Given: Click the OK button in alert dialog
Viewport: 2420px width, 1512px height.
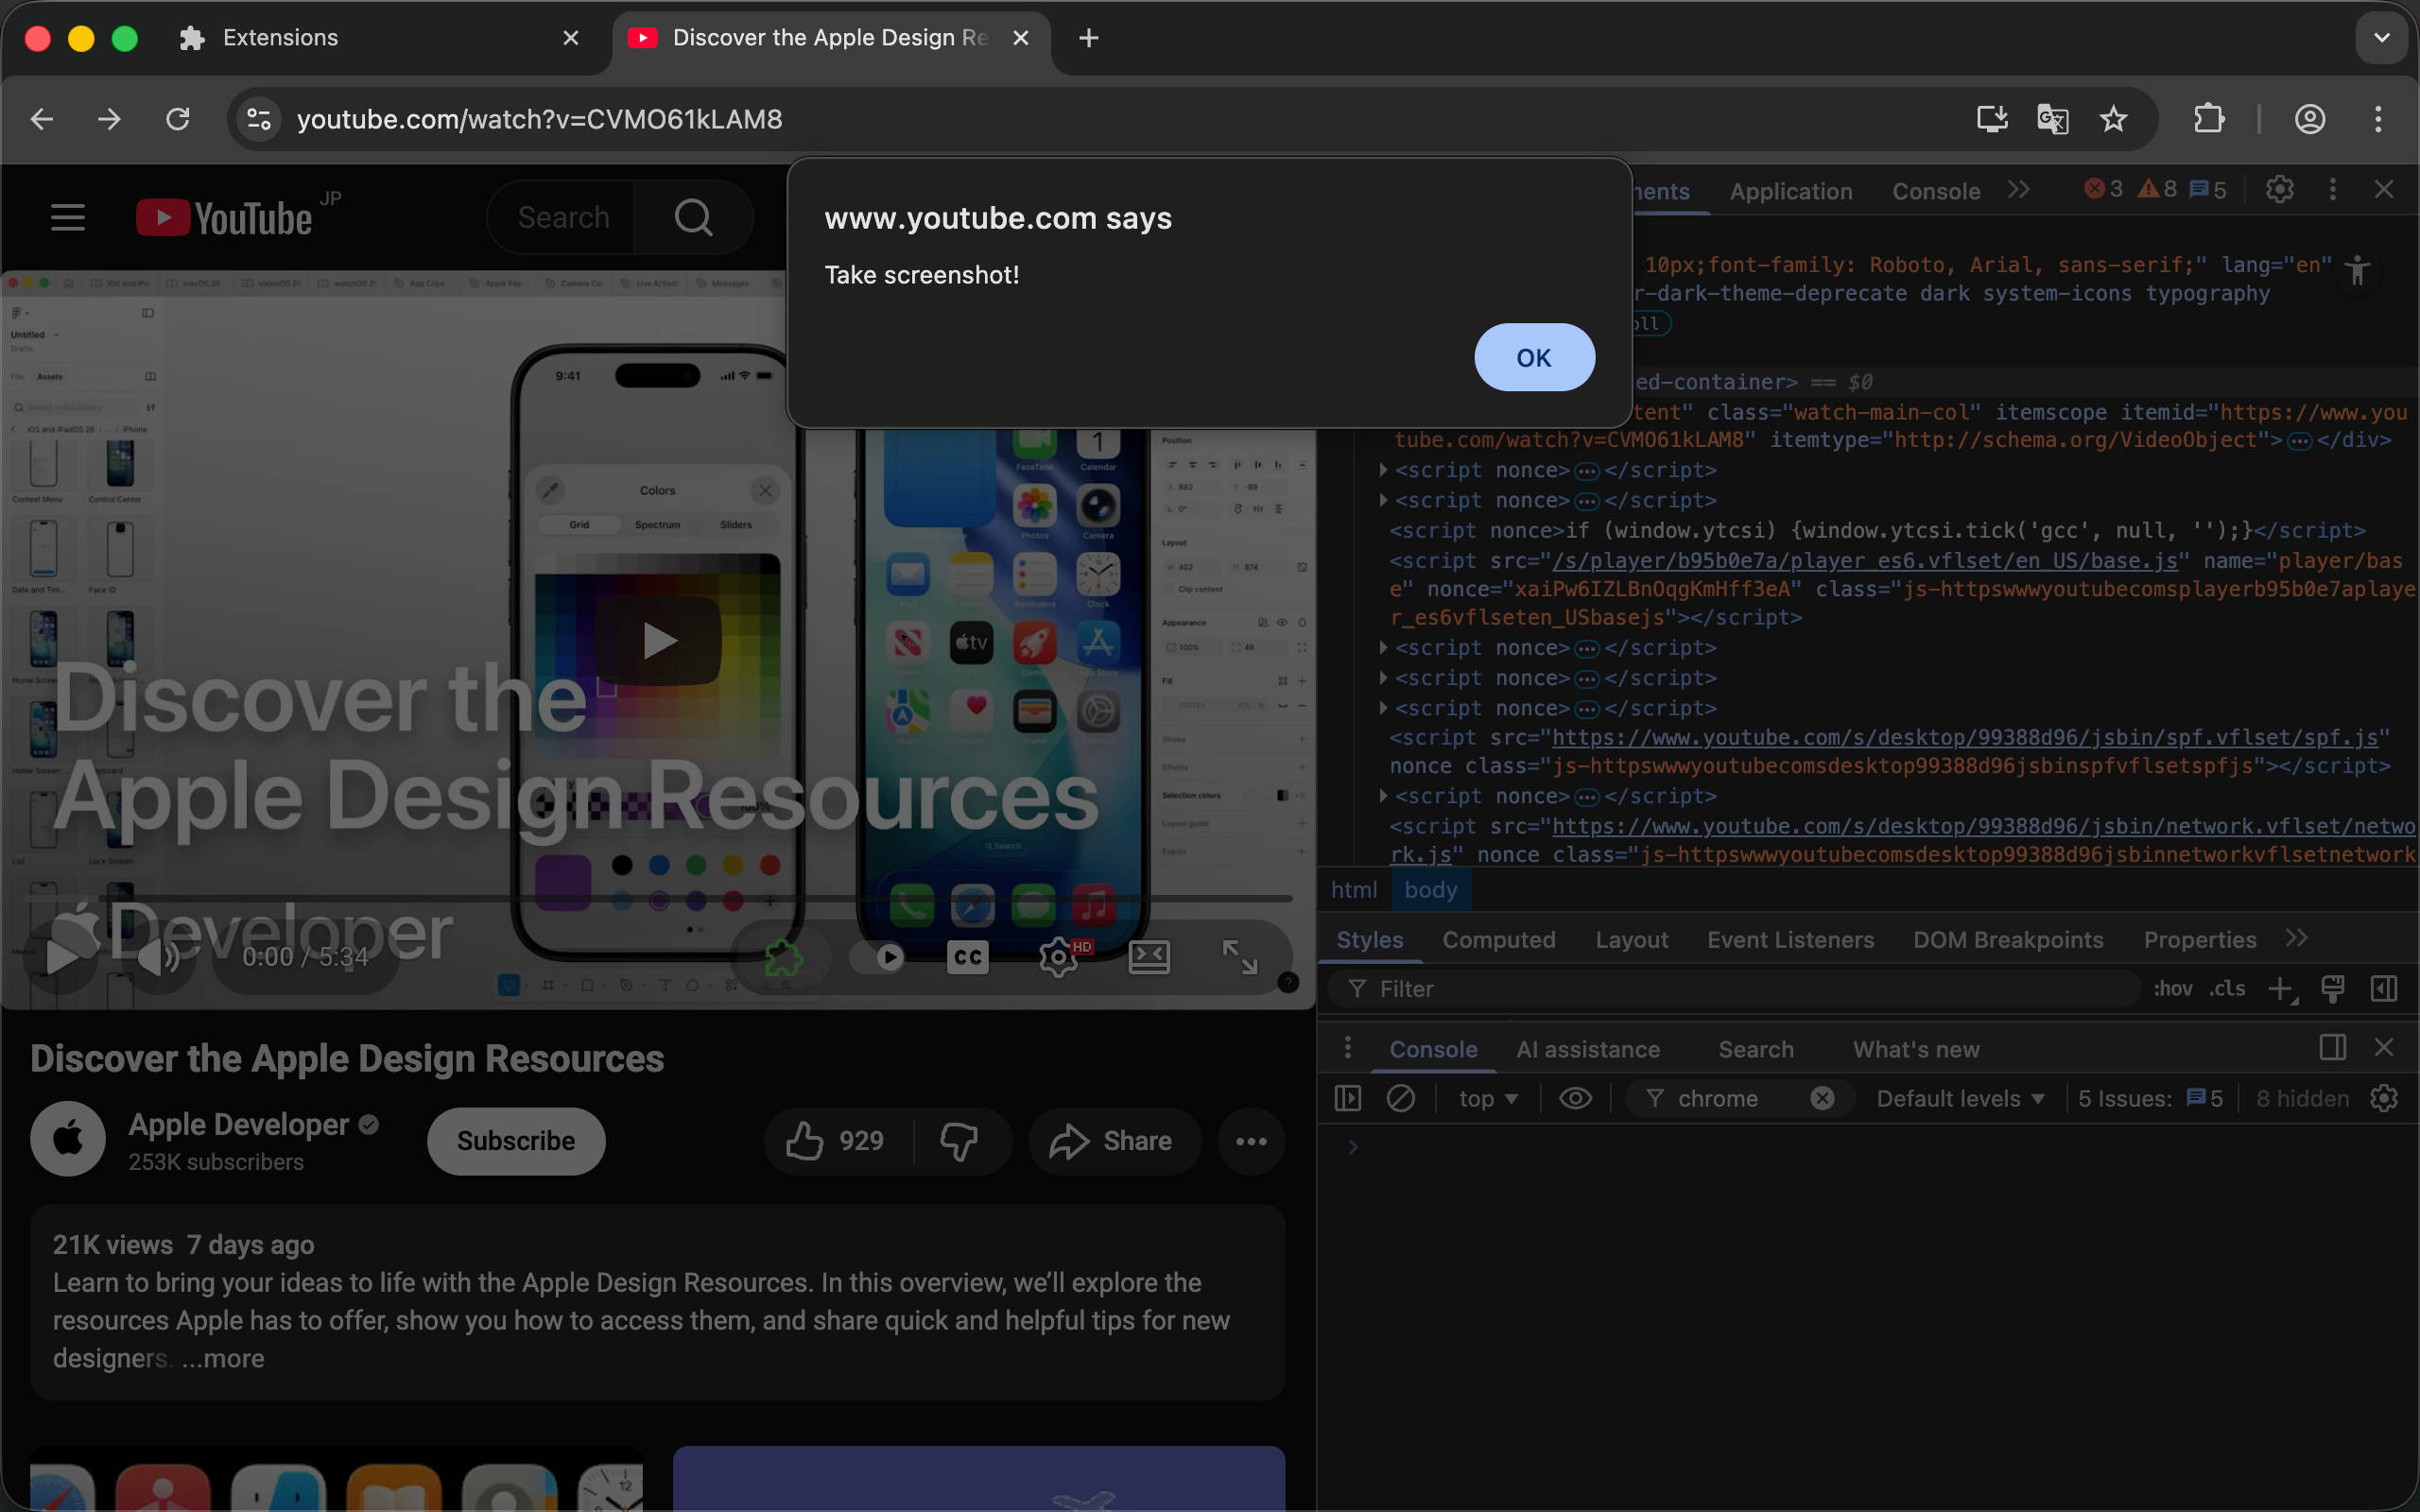Looking at the screenshot, I should click(1533, 357).
